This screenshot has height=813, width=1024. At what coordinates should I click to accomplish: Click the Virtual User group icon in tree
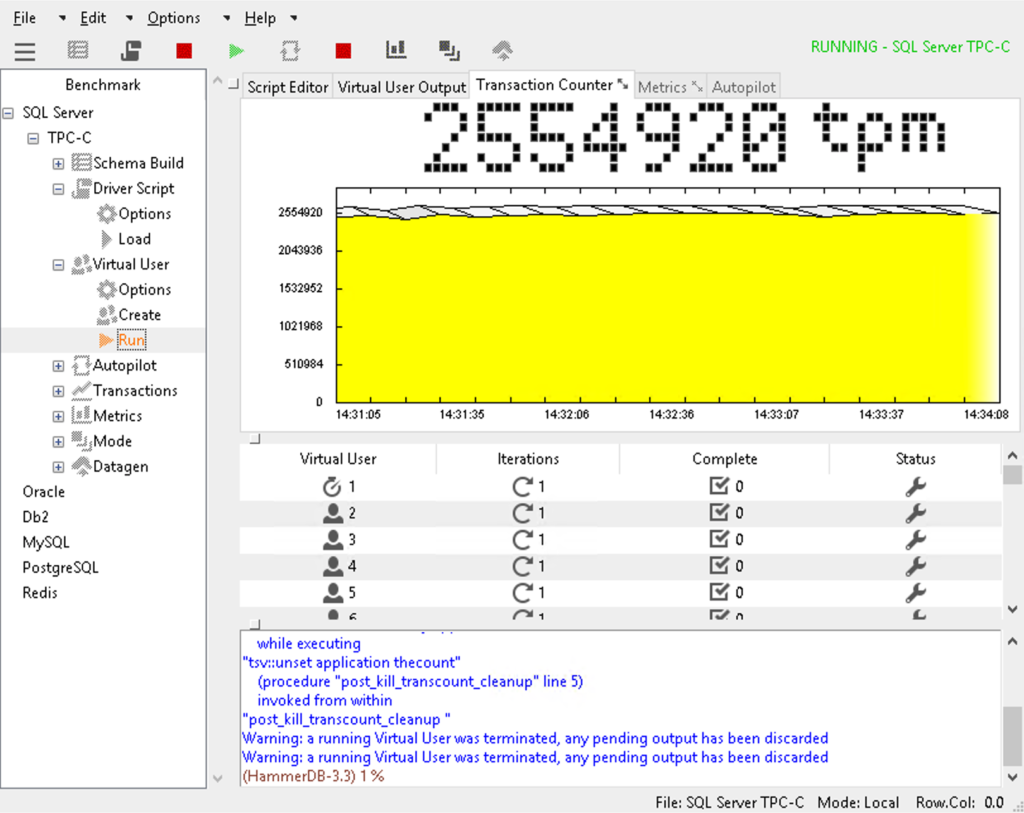(81, 264)
